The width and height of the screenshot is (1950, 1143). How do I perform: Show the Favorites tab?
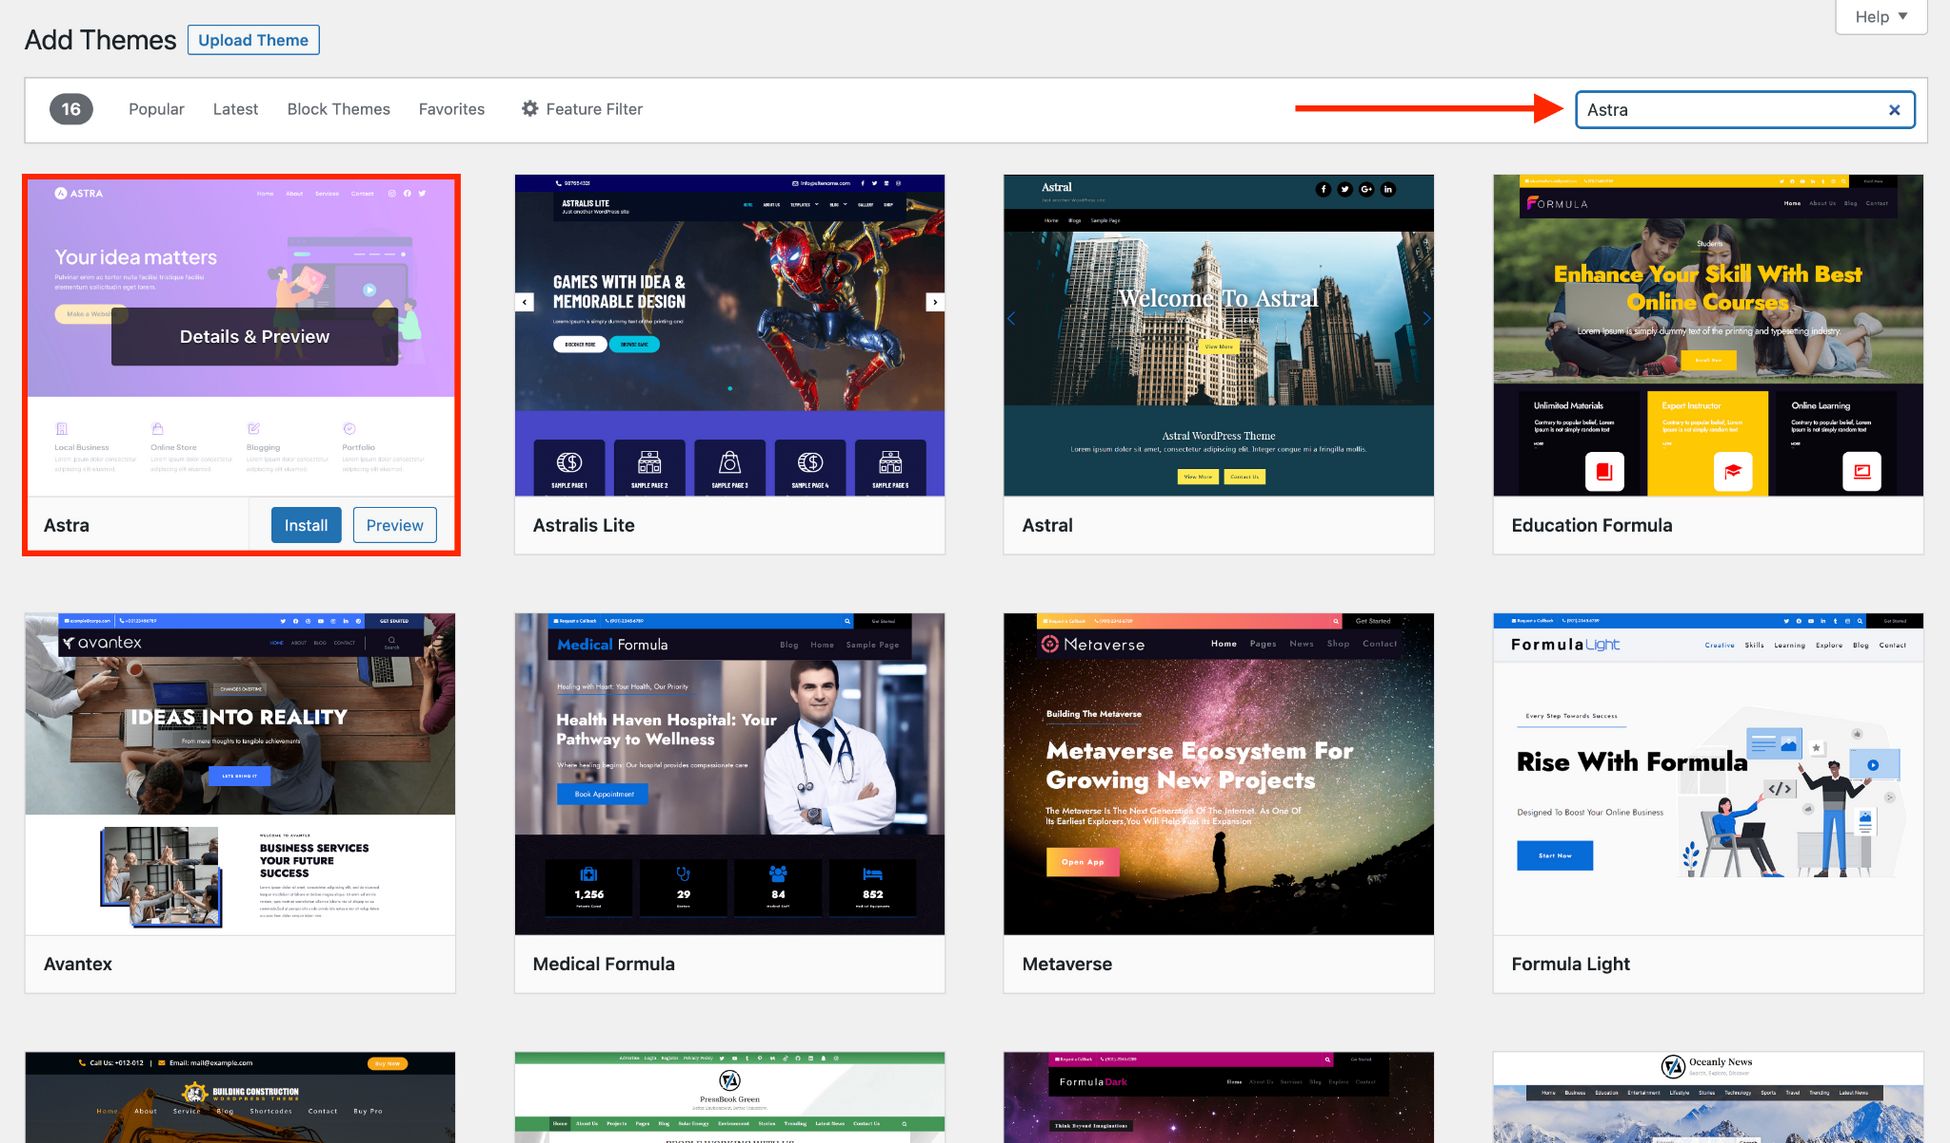[451, 109]
